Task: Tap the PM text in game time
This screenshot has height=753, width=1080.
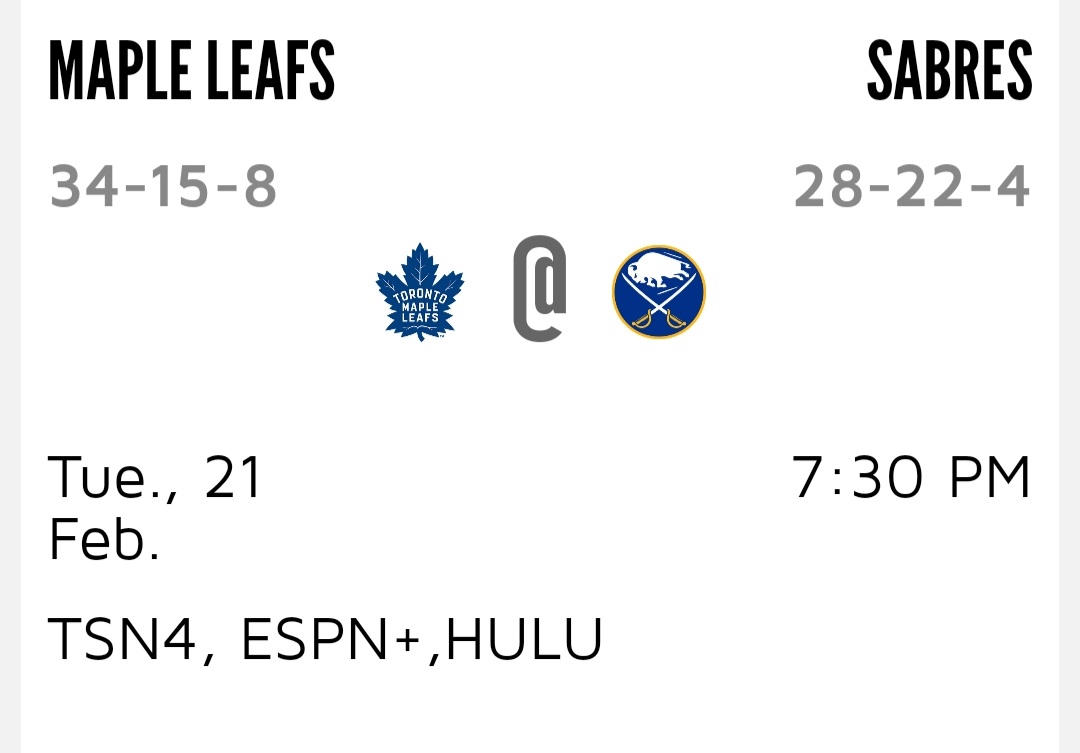Action: pos(989,477)
